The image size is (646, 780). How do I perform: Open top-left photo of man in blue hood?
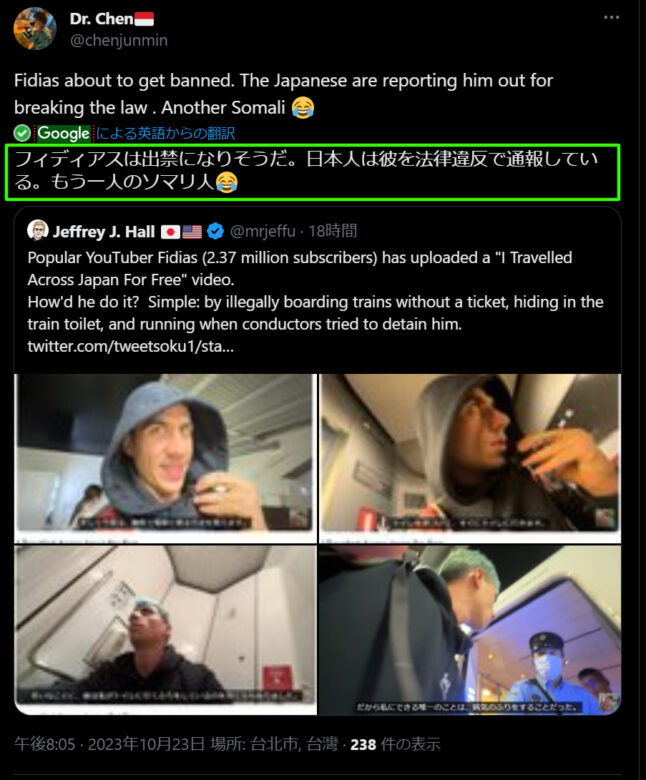(165, 458)
